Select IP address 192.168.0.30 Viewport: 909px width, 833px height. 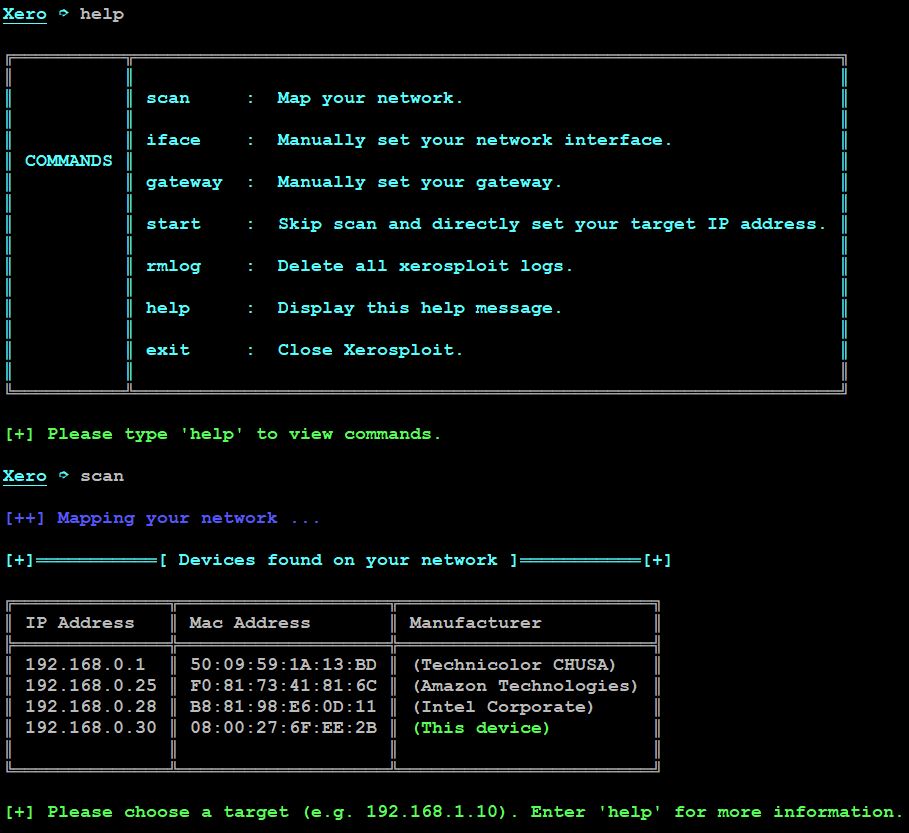91,727
